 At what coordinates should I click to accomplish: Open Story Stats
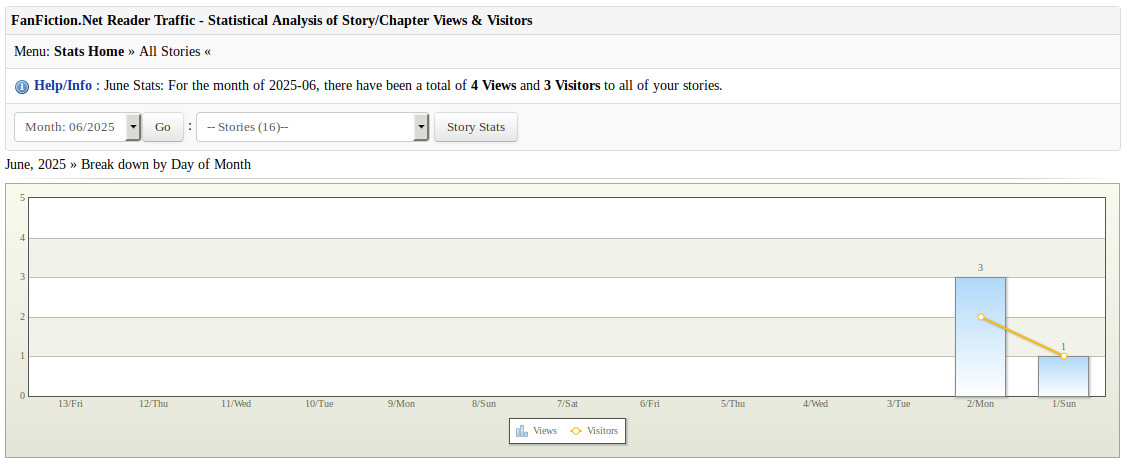[x=476, y=127]
